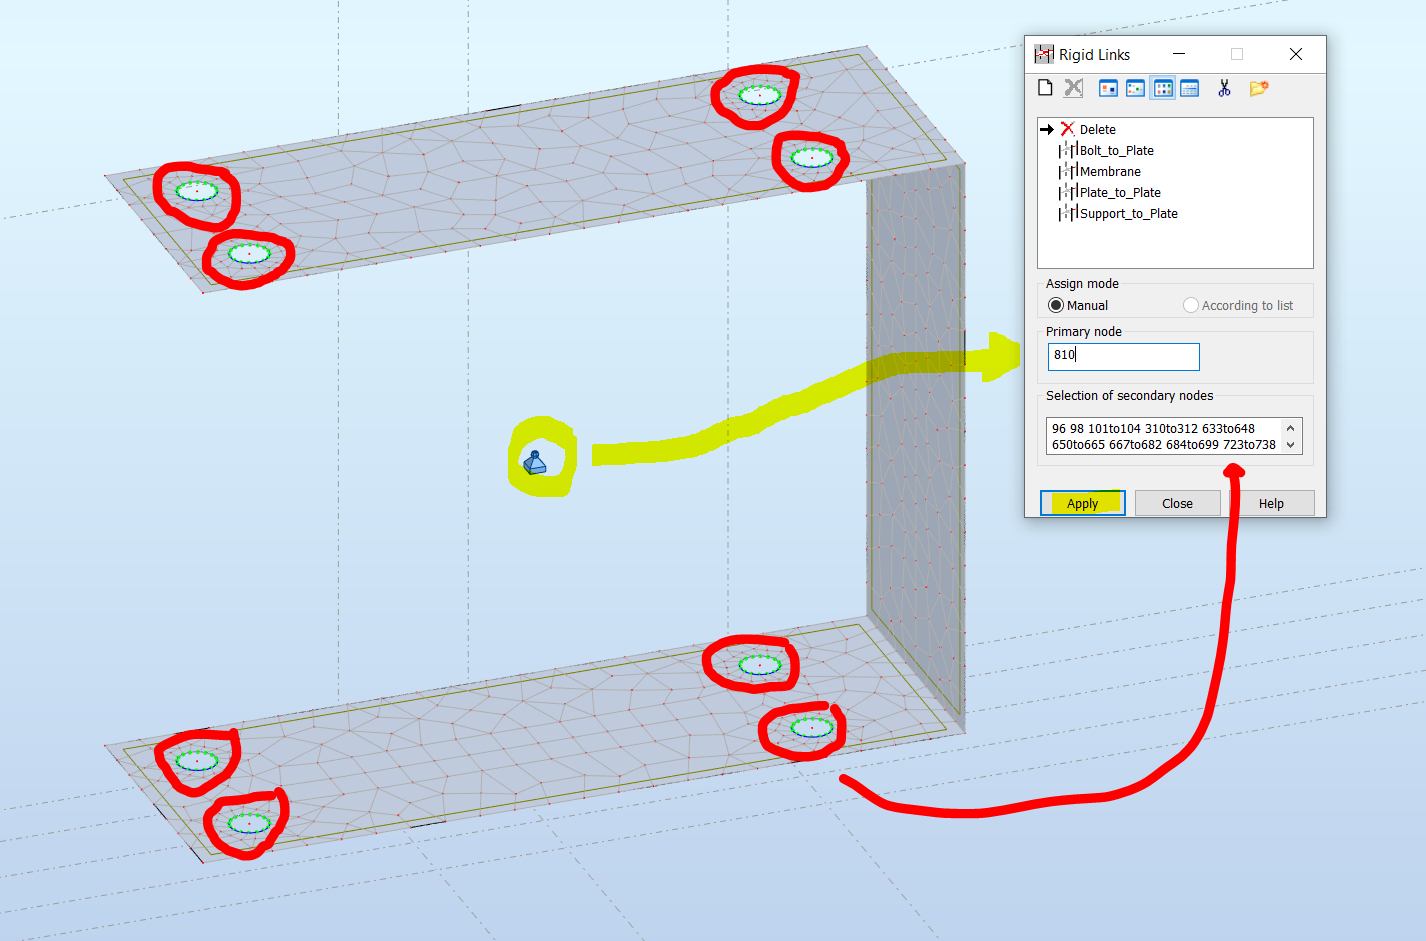
Task: Open the folder icon in the toolbar
Action: [x=1258, y=88]
